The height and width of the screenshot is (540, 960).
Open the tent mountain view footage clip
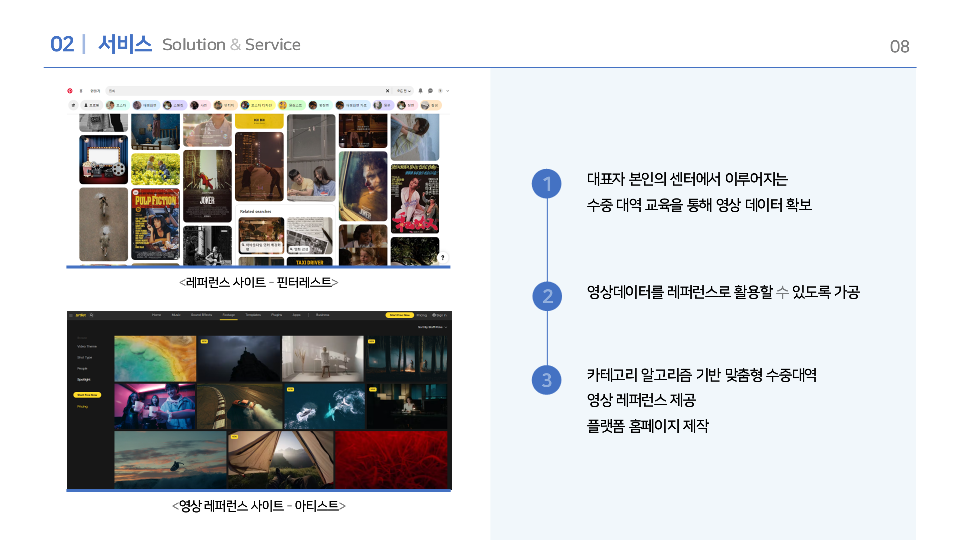(280, 459)
